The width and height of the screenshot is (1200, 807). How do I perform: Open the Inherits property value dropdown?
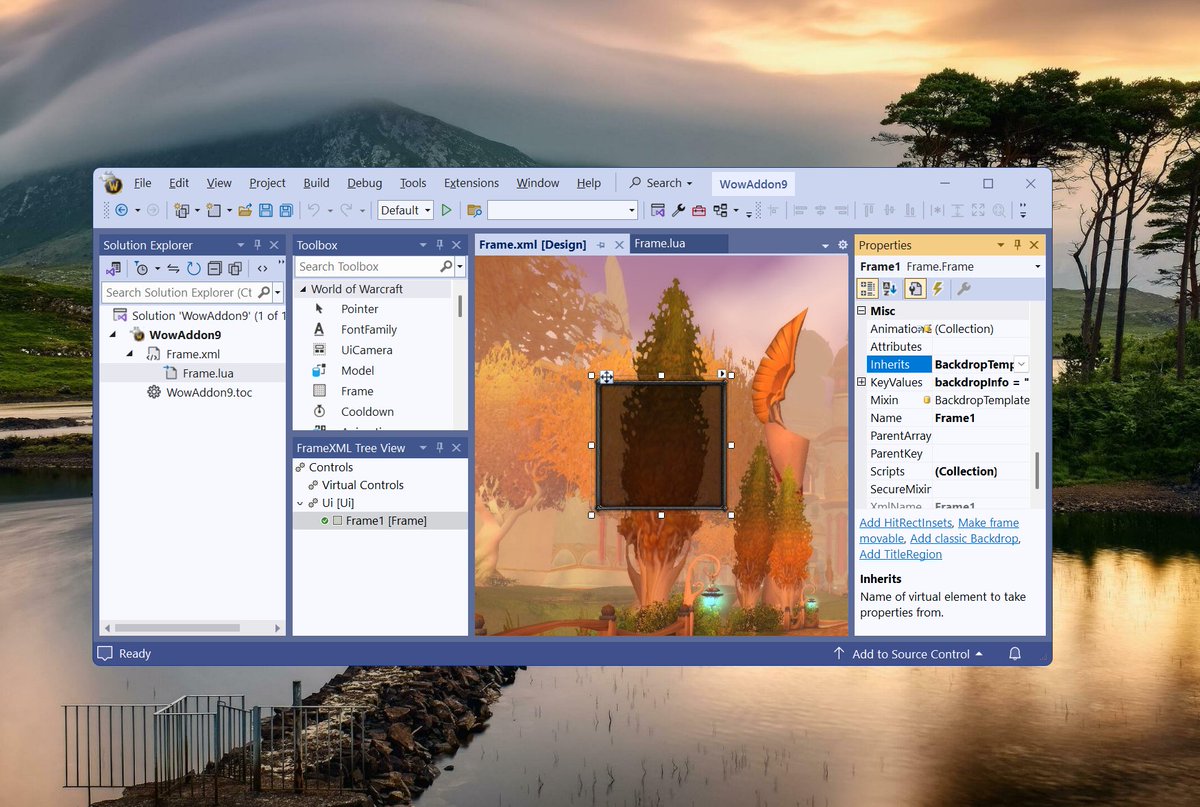pos(1022,365)
